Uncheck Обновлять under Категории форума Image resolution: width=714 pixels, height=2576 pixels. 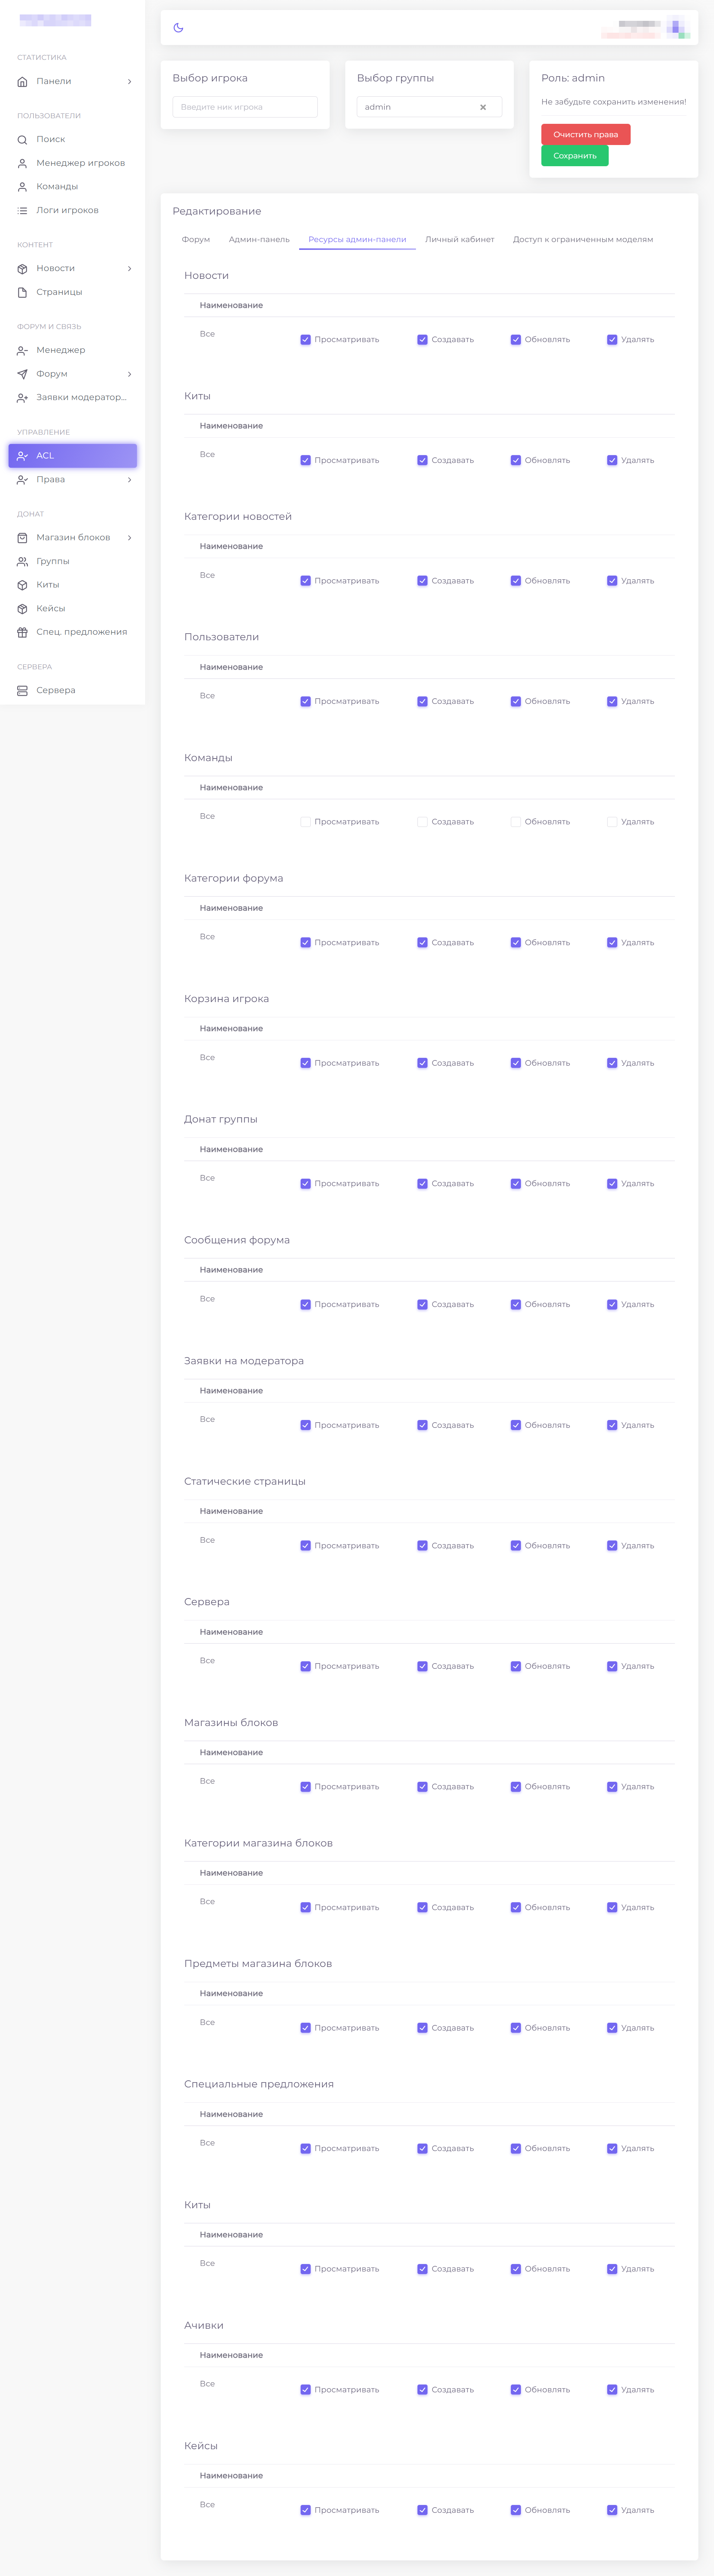coord(516,943)
